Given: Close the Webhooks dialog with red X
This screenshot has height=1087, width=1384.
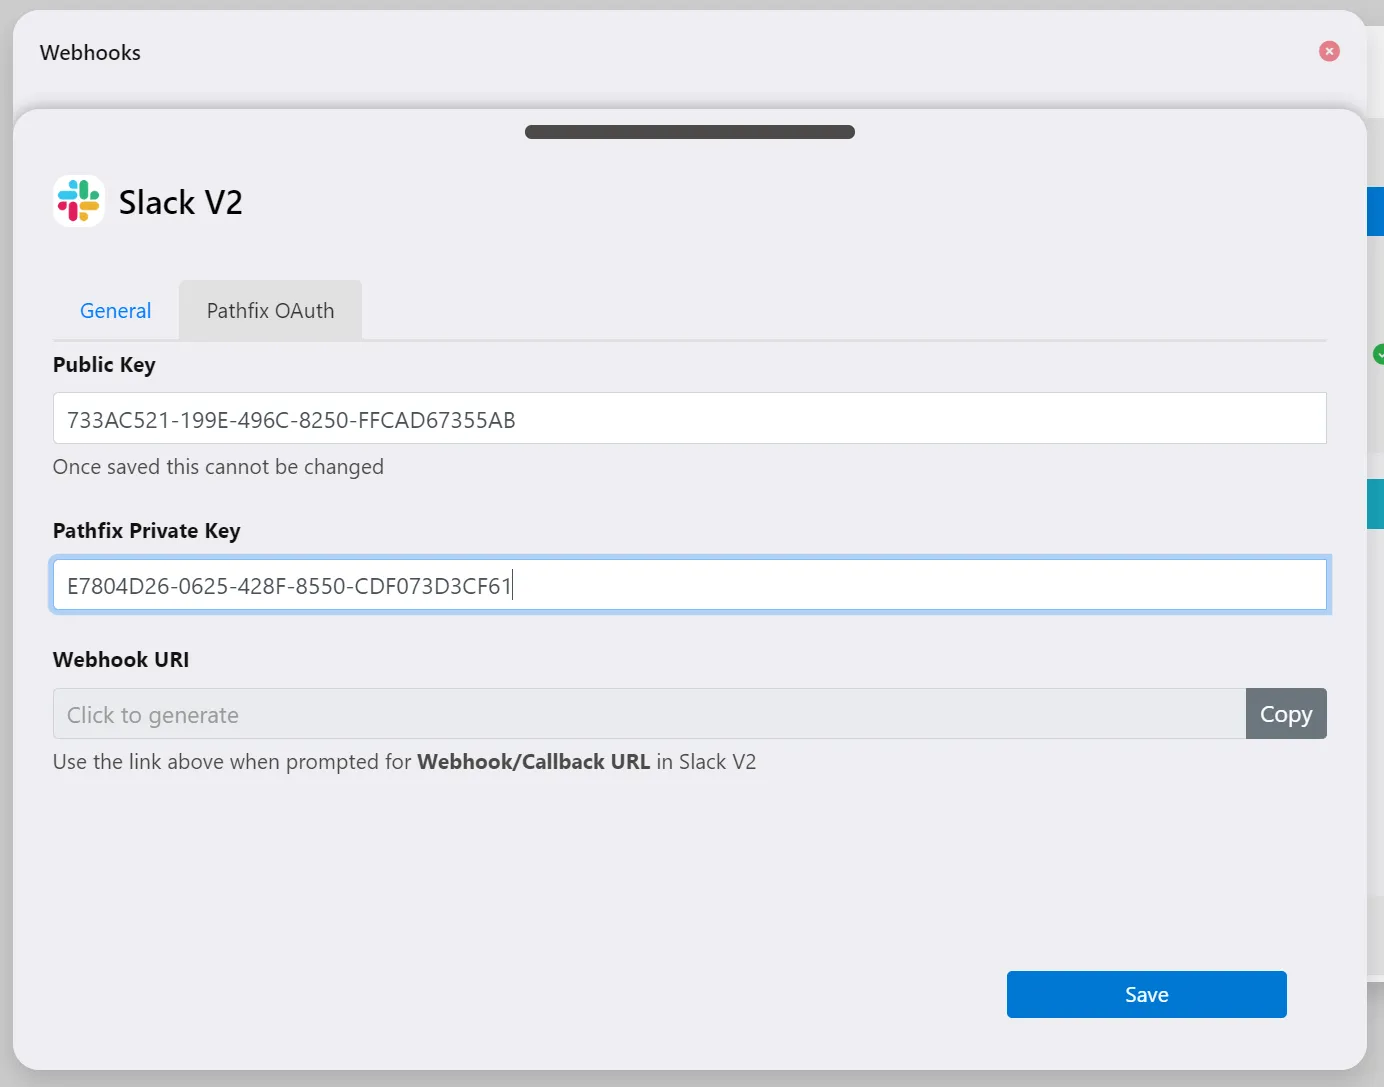Looking at the screenshot, I should 1329,51.
